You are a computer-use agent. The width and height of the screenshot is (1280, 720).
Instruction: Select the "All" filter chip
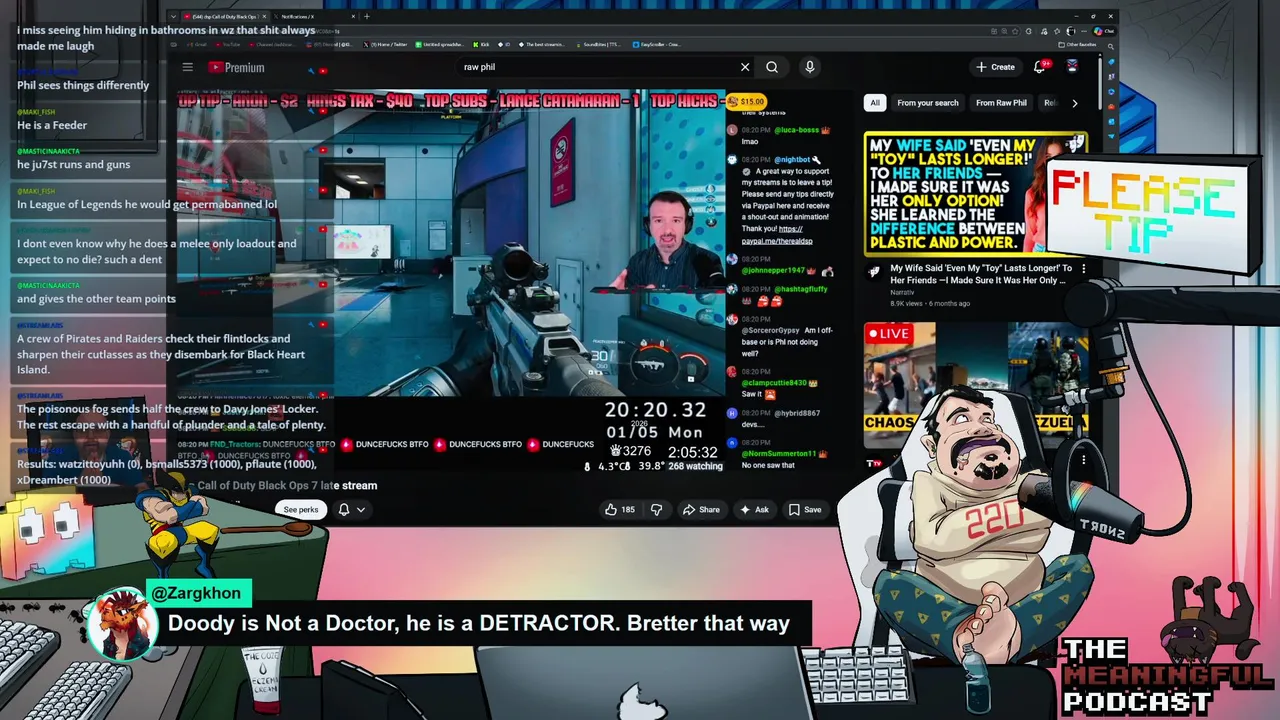click(875, 103)
